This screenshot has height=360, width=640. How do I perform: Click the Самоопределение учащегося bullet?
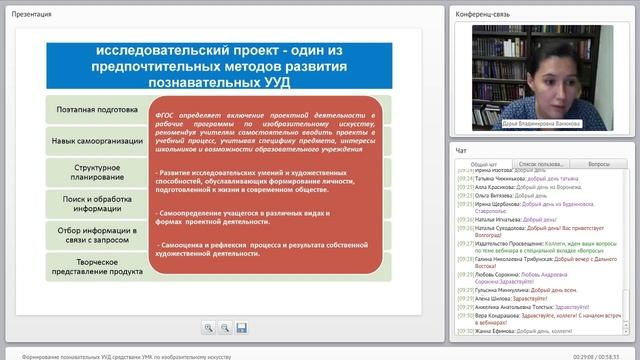pos(242,217)
